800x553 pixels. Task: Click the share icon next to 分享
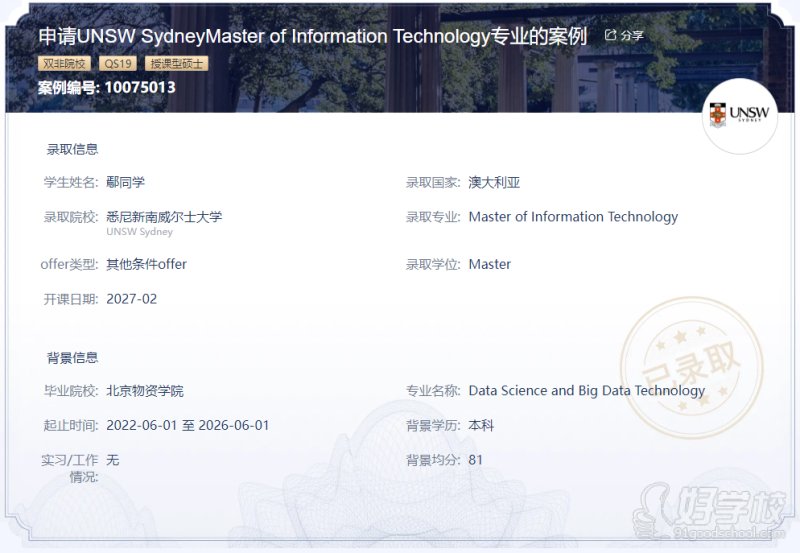pos(610,35)
